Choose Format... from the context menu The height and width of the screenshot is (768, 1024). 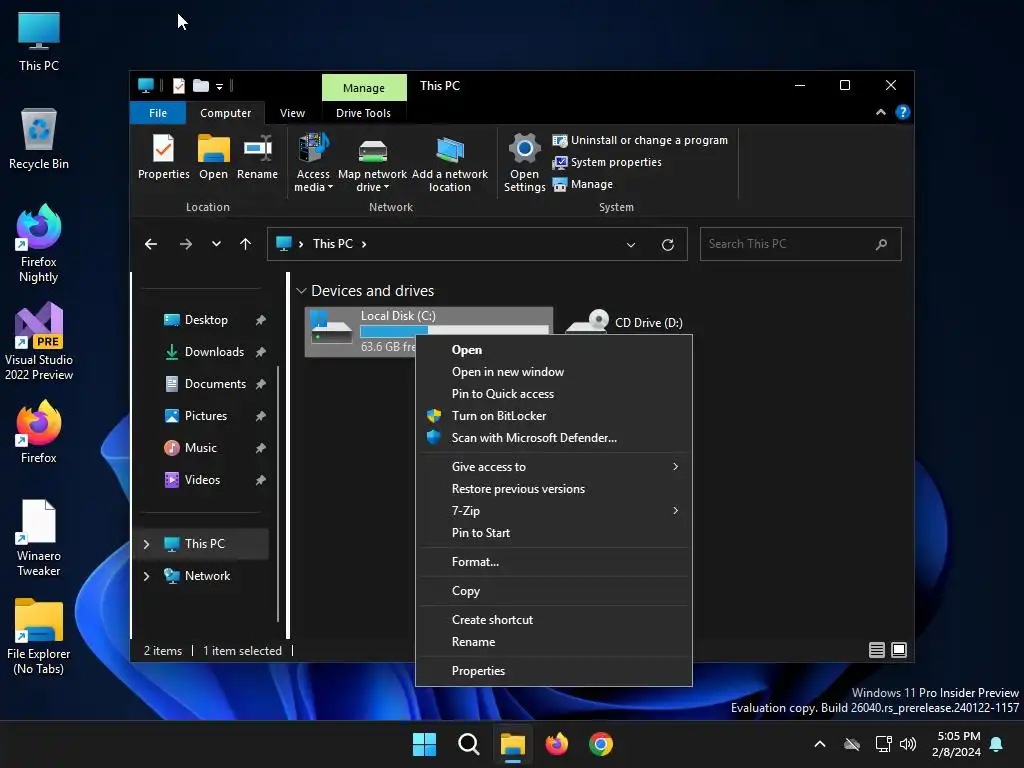coord(554,562)
